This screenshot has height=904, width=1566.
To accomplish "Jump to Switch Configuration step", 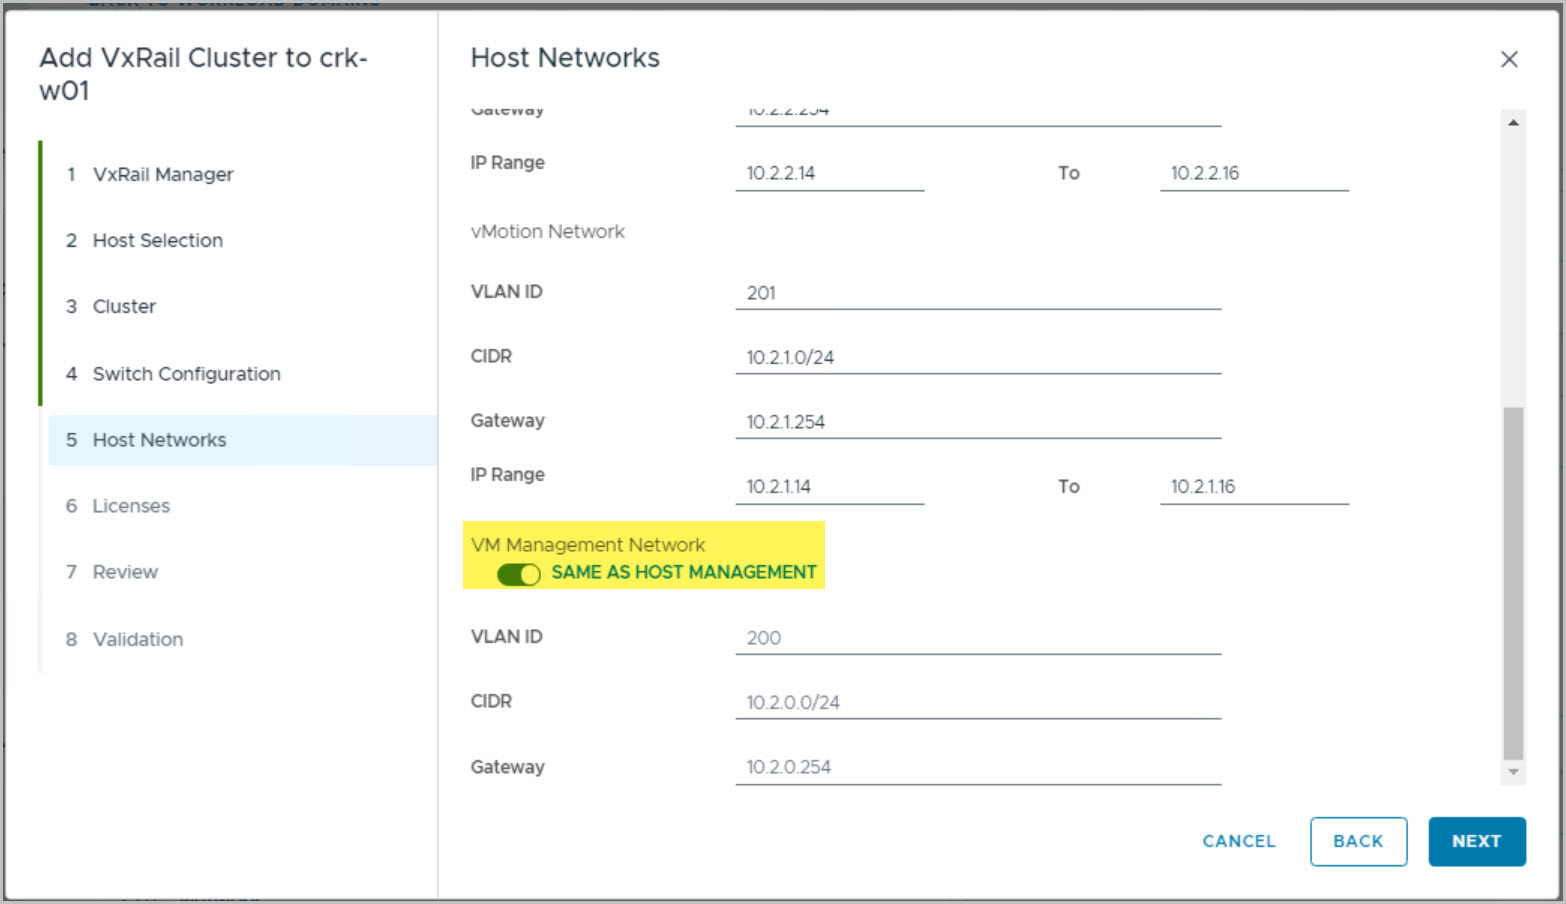I will click(x=186, y=374).
